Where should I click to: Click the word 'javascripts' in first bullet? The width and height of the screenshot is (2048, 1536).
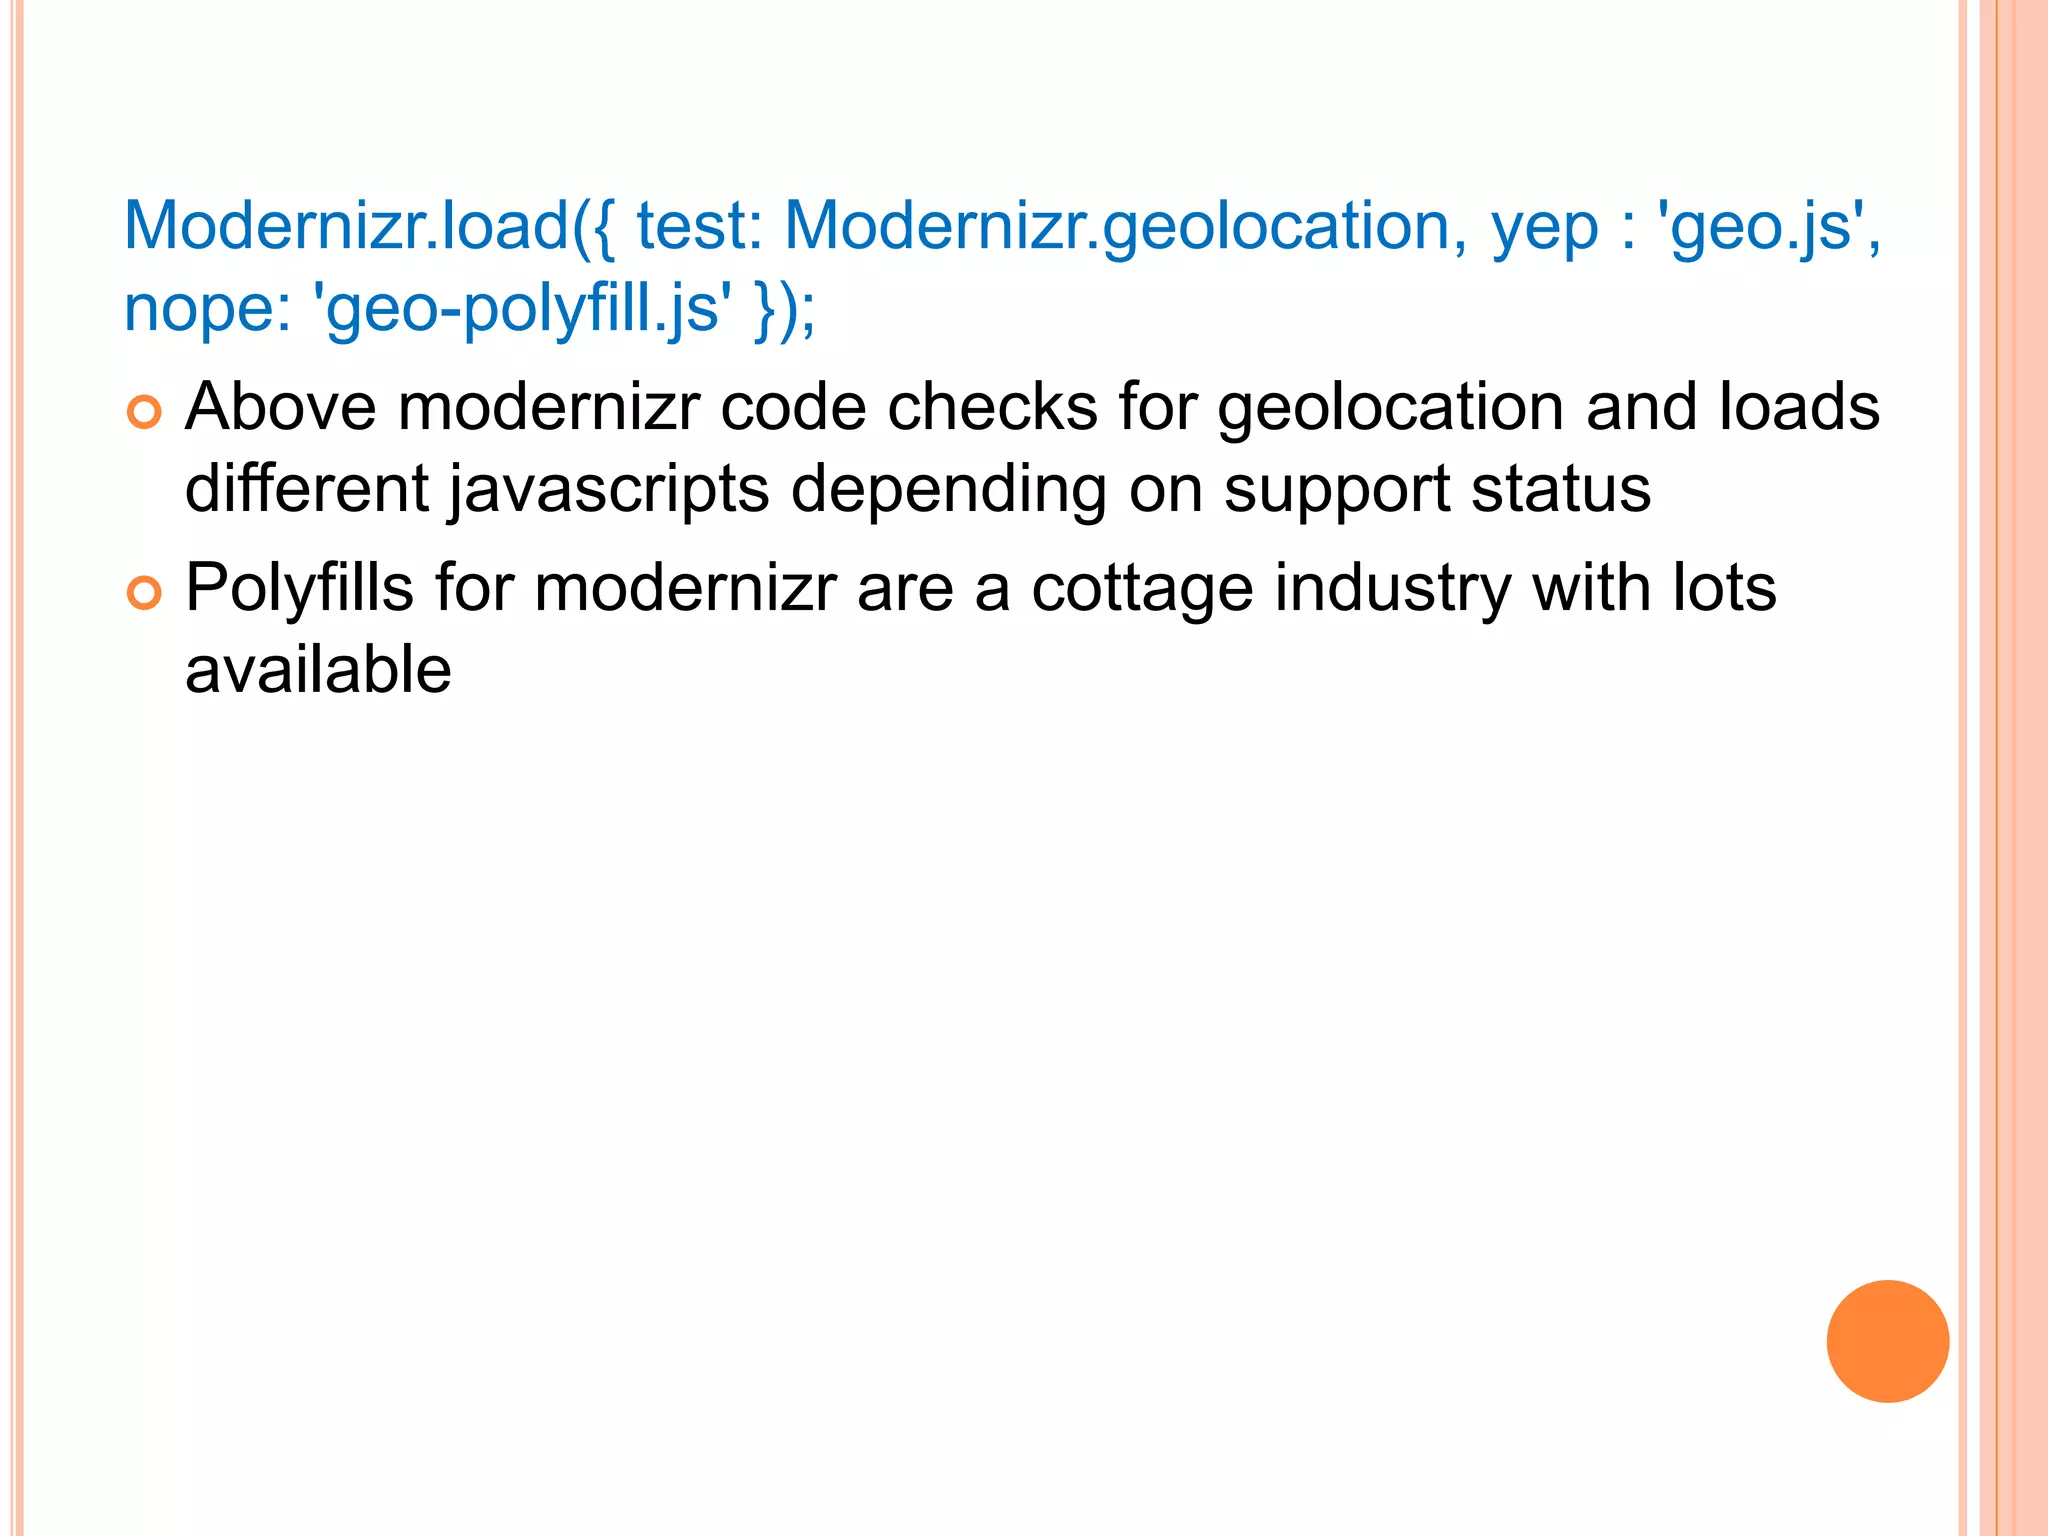(607, 490)
